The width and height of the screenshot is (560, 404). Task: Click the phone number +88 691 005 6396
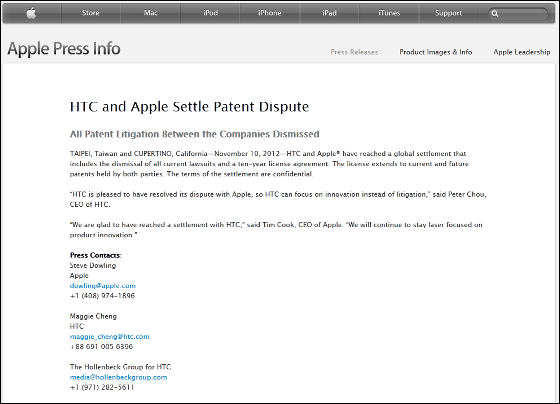click(101, 346)
